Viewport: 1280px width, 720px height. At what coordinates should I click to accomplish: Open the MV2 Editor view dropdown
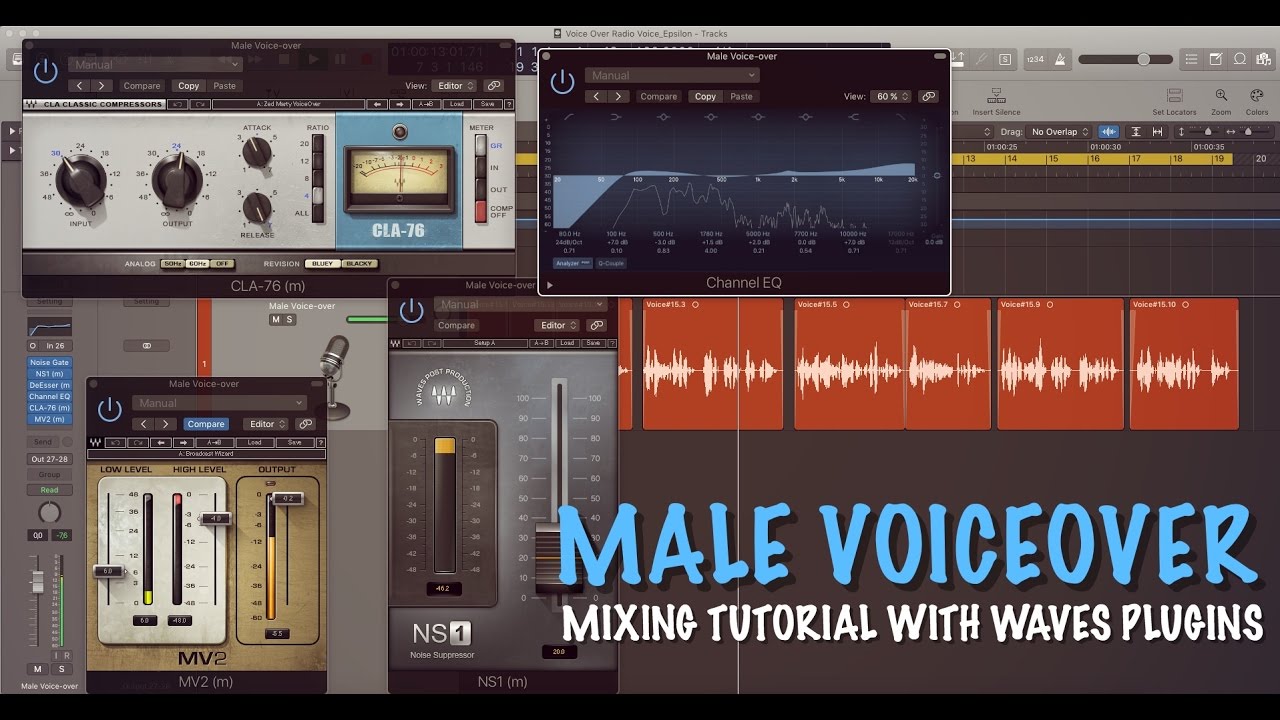pos(267,424)
